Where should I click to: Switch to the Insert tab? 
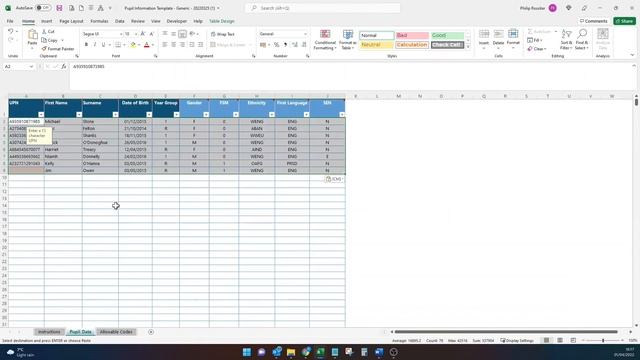pyautogui.click(x=47, y=21)
